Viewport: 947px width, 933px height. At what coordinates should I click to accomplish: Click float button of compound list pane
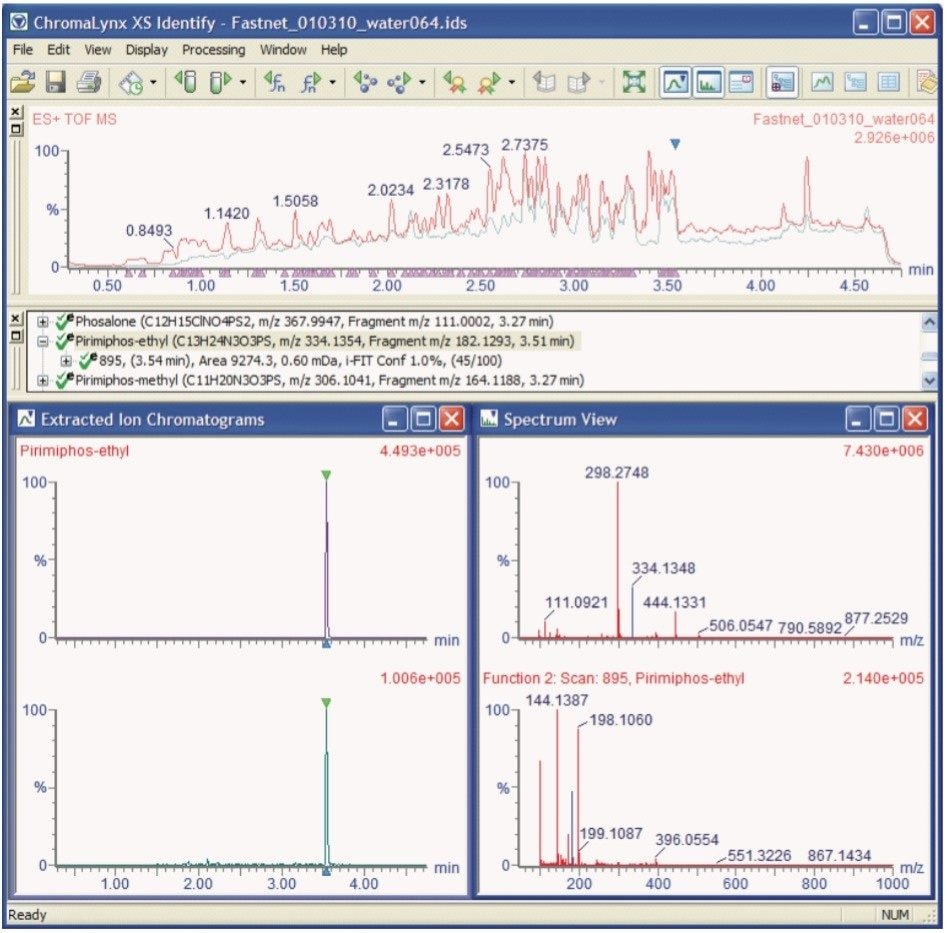[x=16, y=335]
